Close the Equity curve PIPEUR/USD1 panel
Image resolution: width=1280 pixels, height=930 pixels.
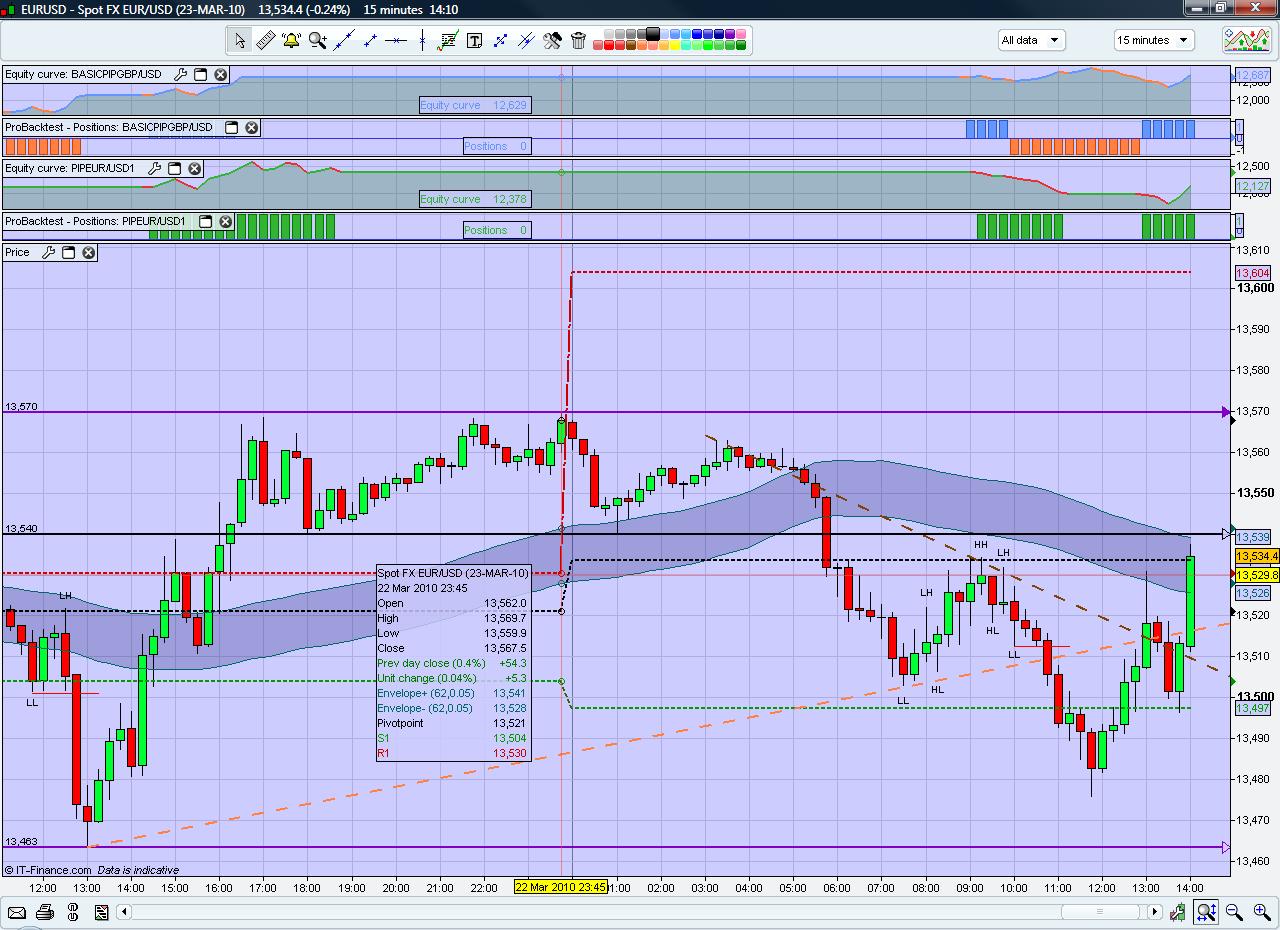coord(195,169)
